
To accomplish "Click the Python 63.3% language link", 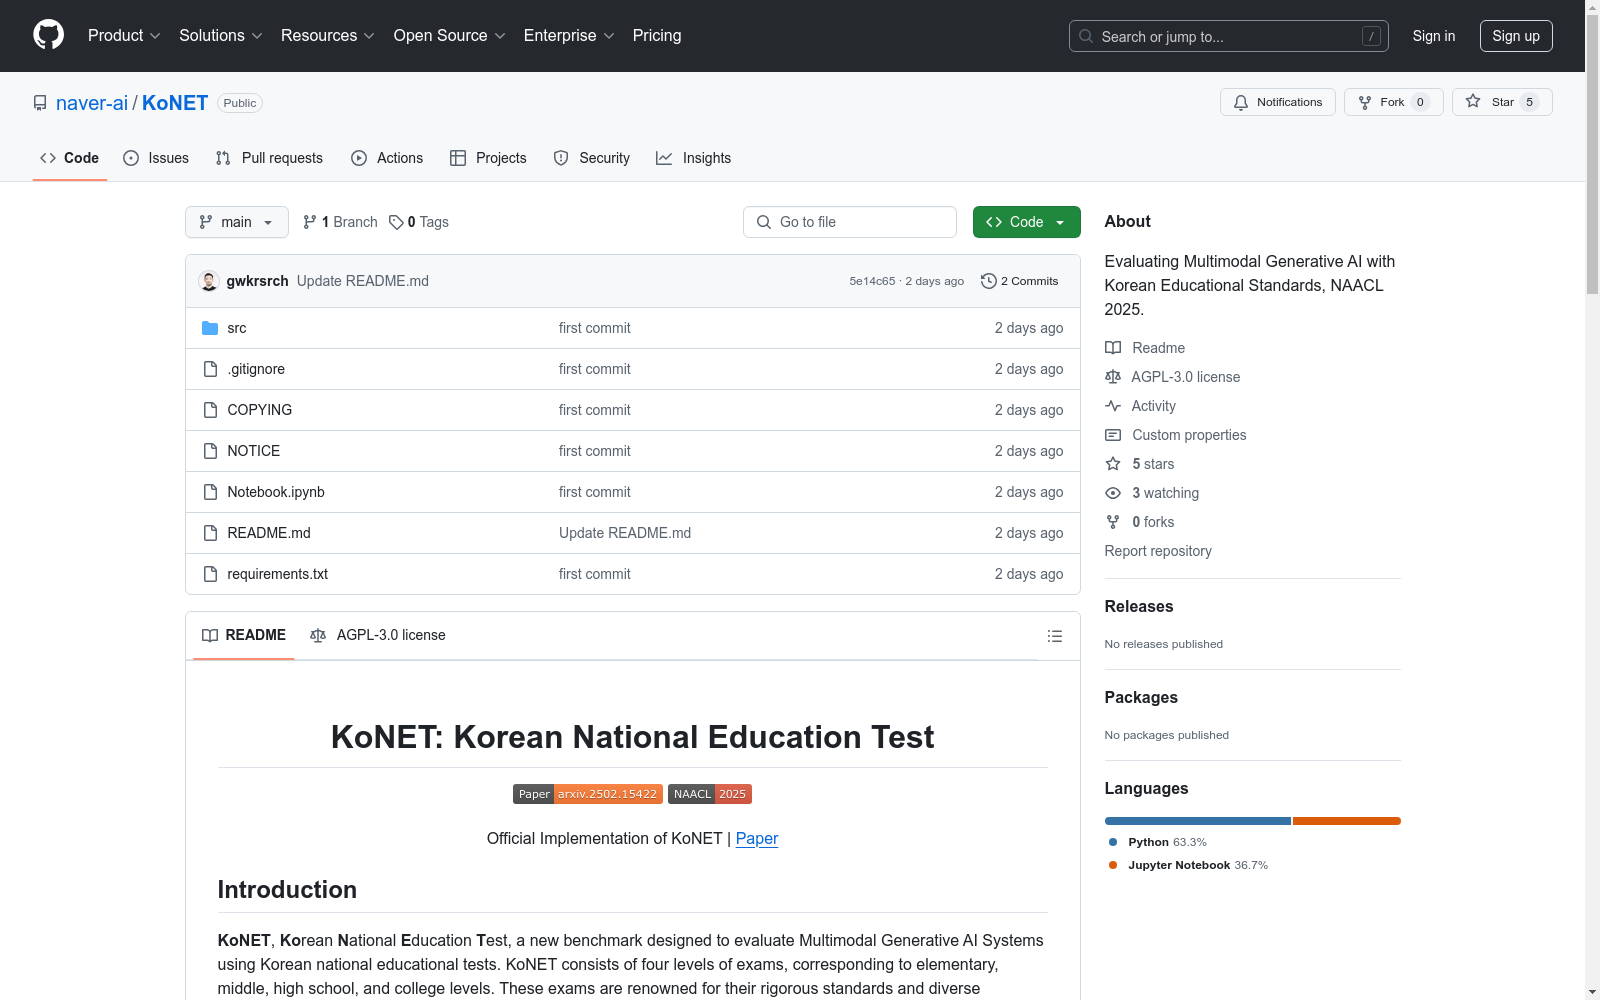I will point(1157,842).
